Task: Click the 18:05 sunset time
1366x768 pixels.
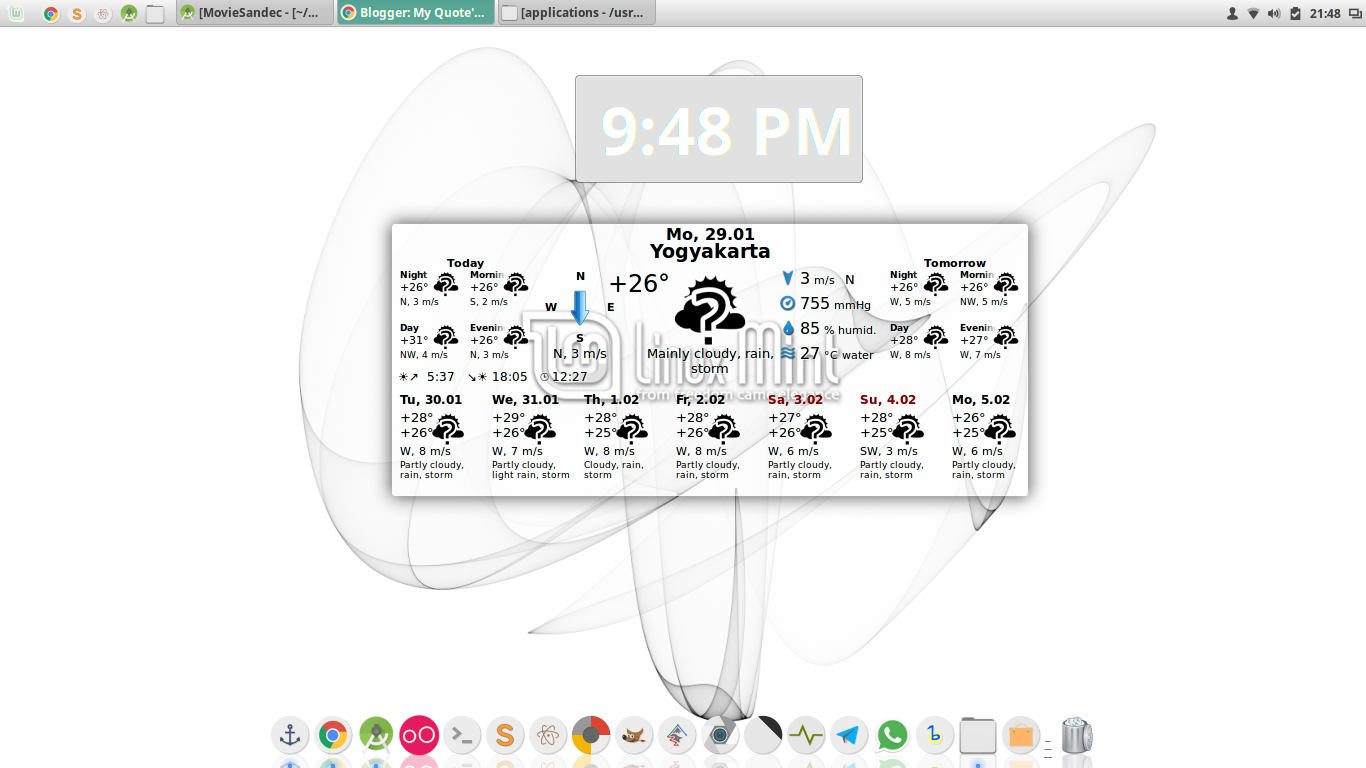Action: pos(509,377)
